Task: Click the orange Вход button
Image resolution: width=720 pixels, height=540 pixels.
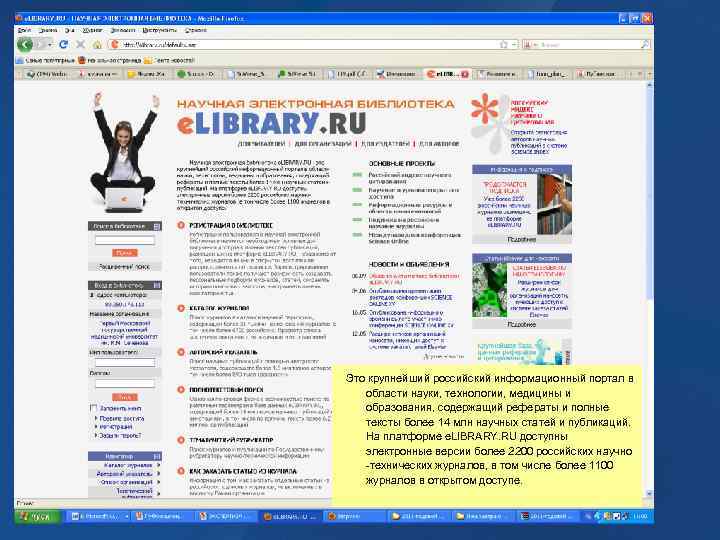Action: click(x=124, y=397)
